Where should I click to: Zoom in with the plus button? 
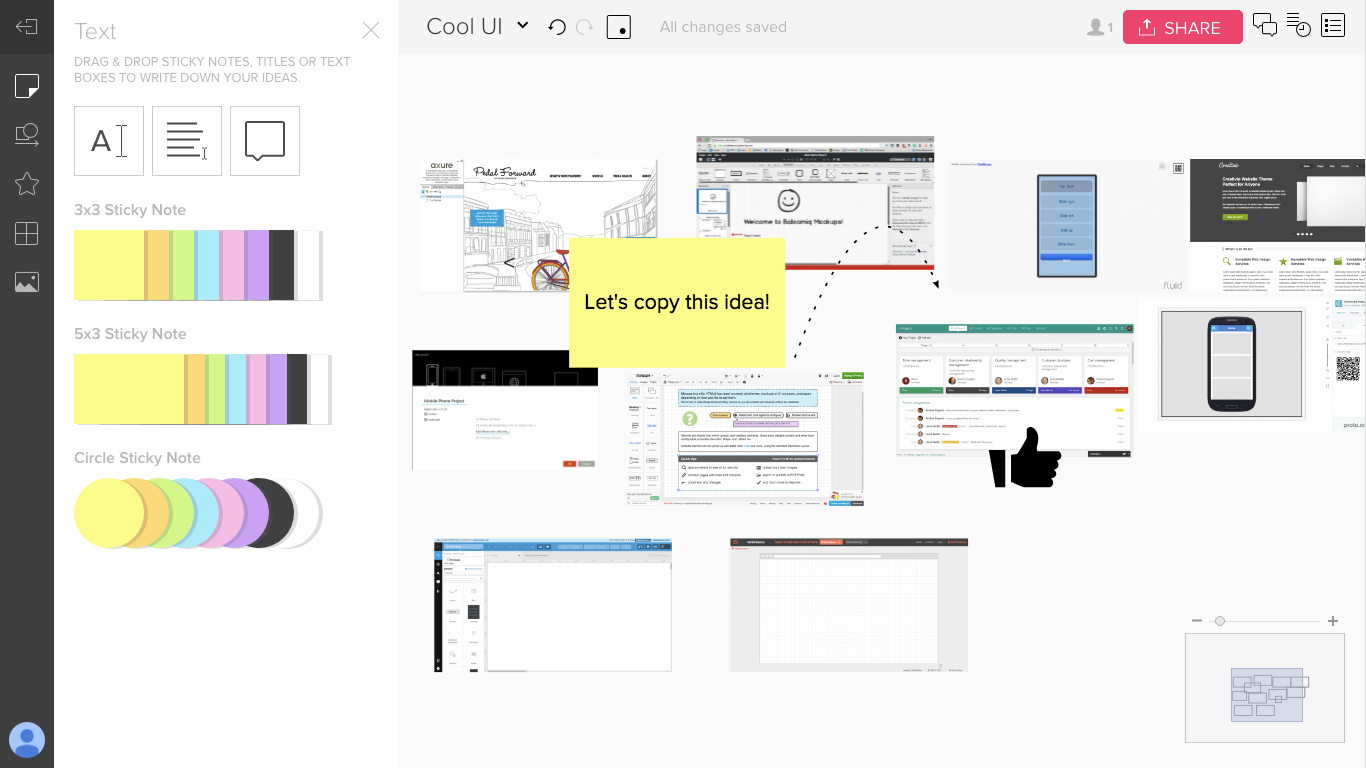[x=1333, y=621]
